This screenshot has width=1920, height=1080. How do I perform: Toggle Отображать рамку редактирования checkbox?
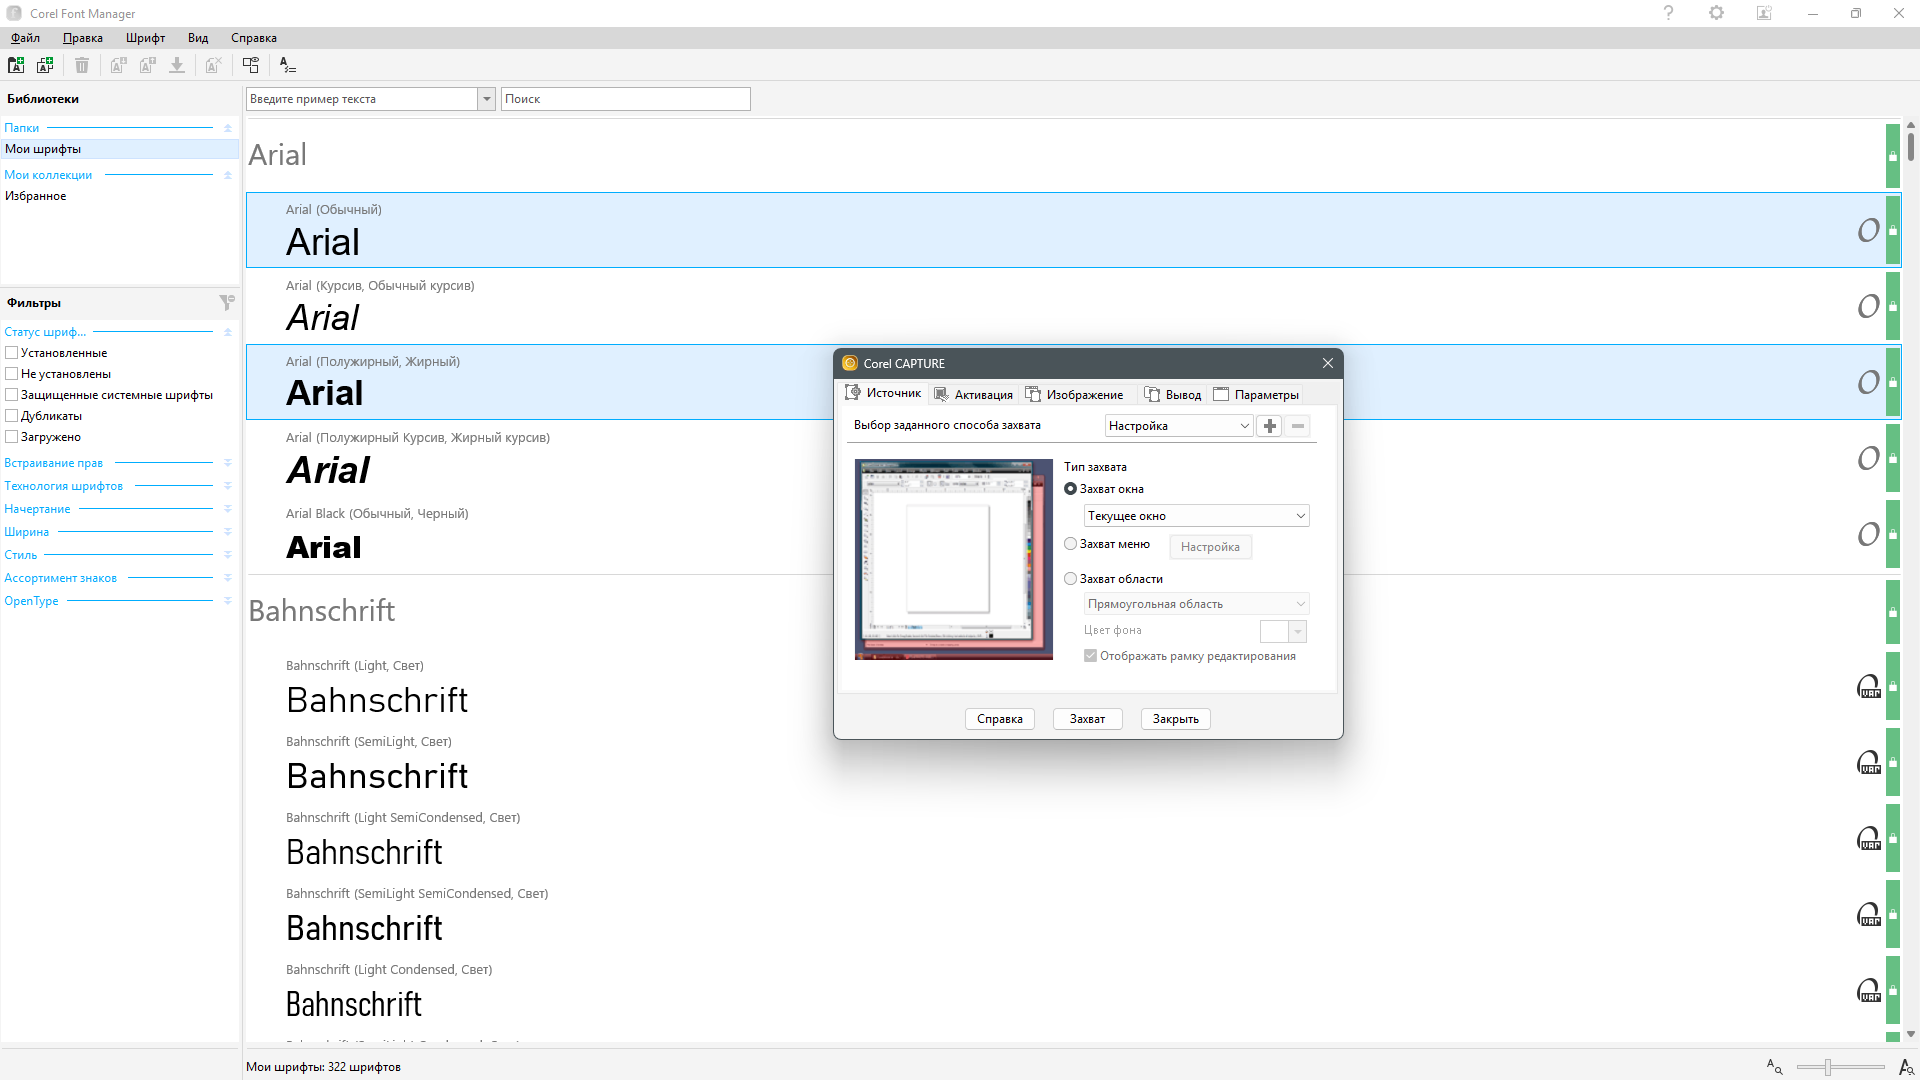[1091, 656]
